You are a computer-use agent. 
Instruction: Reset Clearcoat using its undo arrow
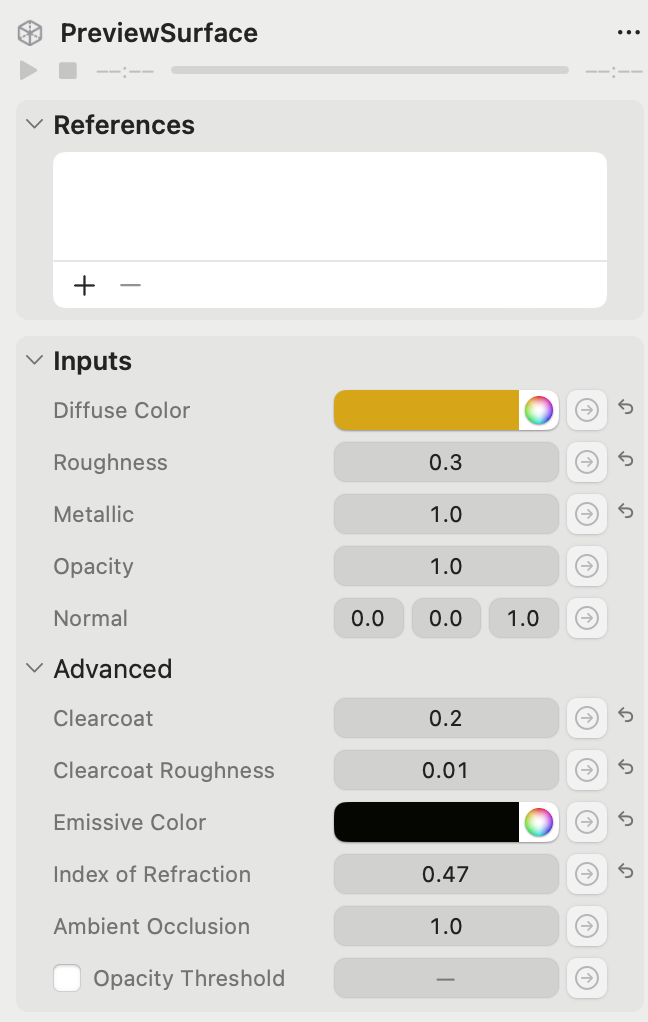(626, 716)
